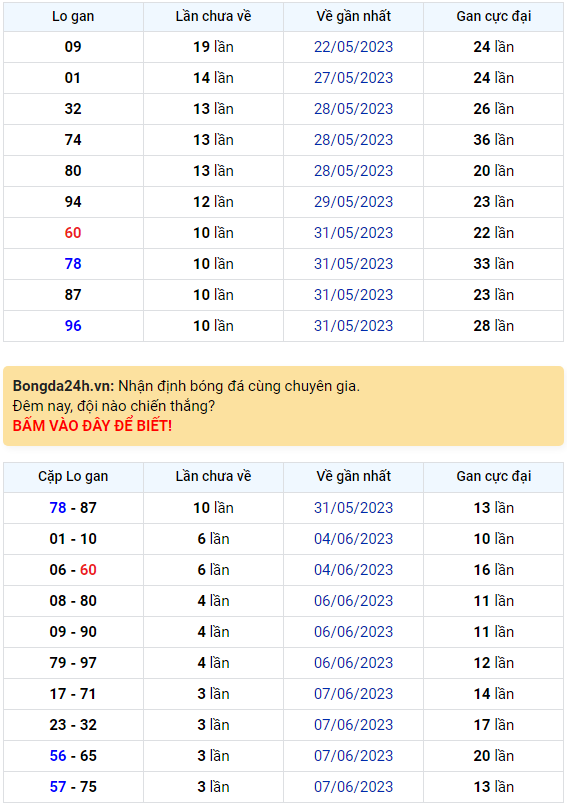Image resolution: width=567 pixels, height=806 pixels.
Task: Select the '28 lần' cell in row 96
Action: [x=493, y=325]
